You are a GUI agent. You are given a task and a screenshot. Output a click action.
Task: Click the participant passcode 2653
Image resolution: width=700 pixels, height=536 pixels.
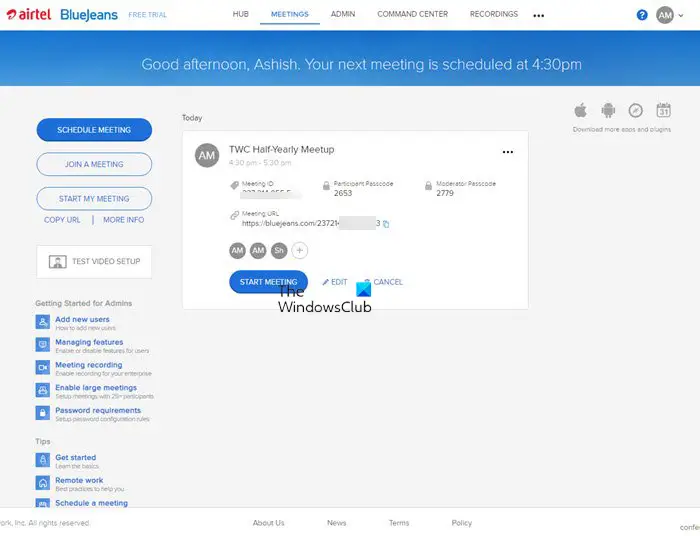point(343,193)
